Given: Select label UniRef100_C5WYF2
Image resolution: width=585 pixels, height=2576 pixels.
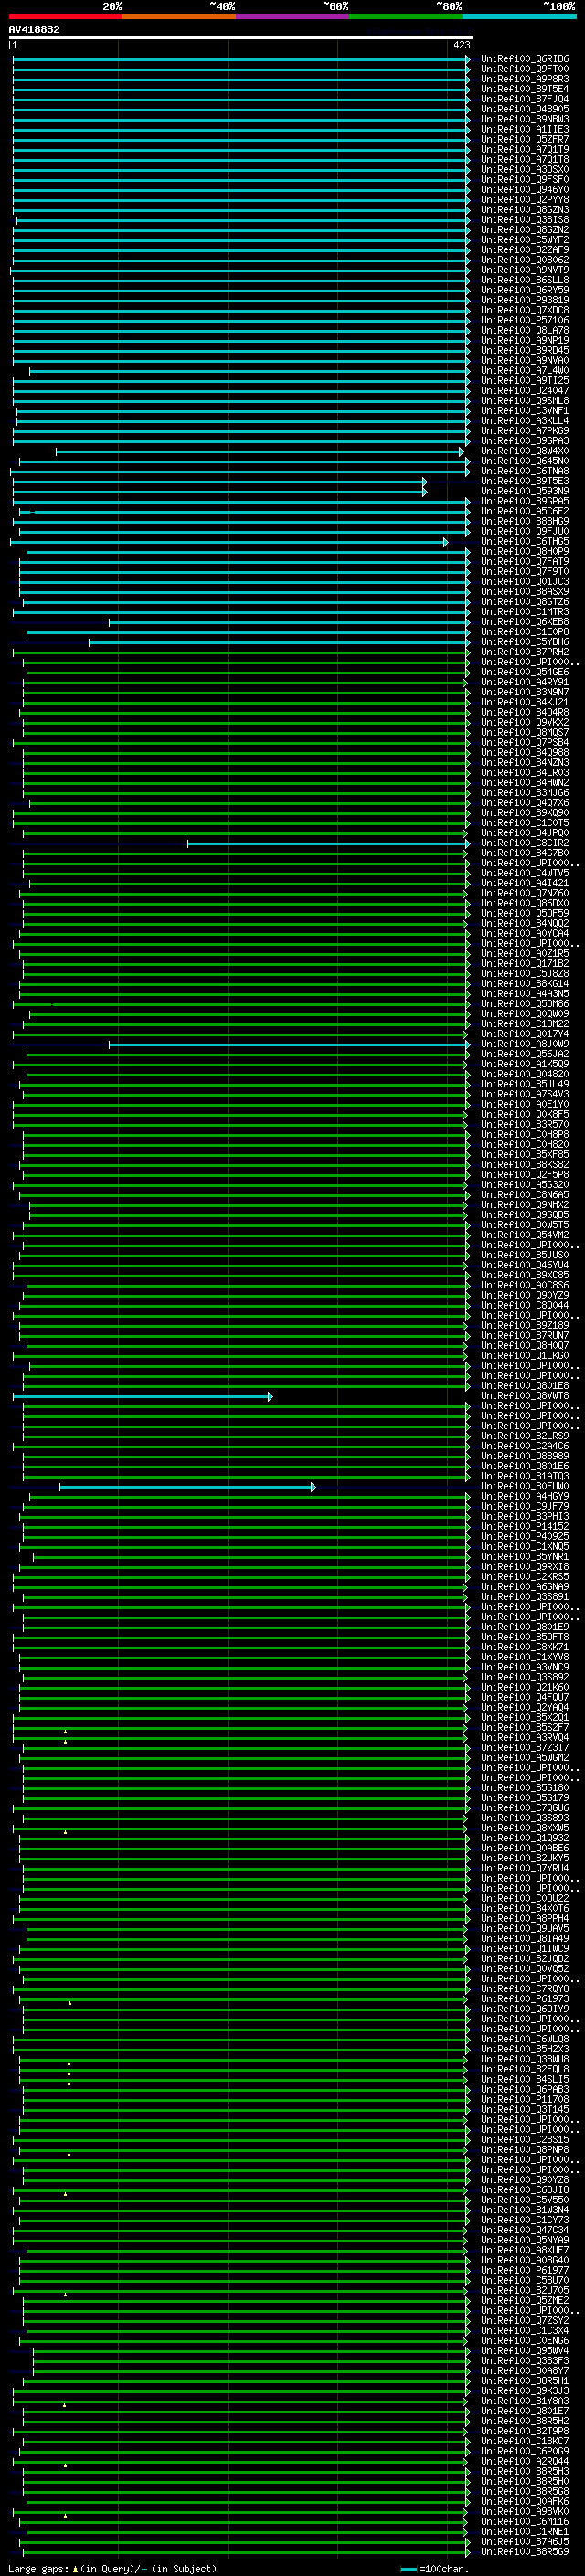Looking at the screenshot, I should point(525,240).
